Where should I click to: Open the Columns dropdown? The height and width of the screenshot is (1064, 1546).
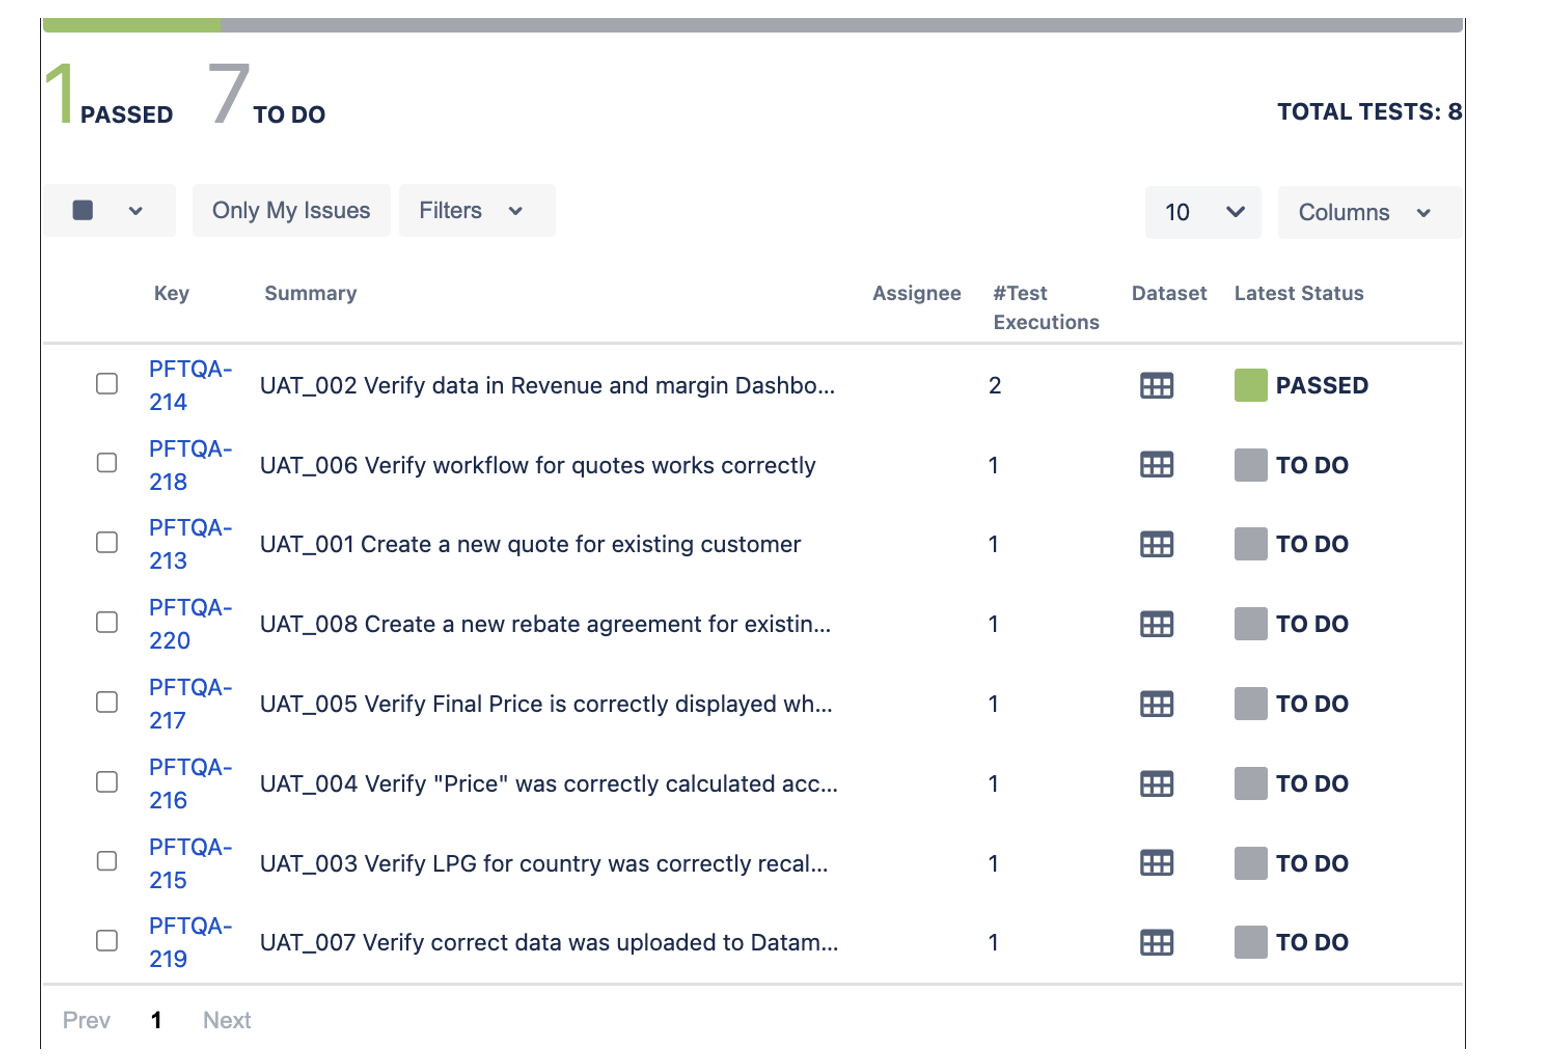click(1367, 212)
